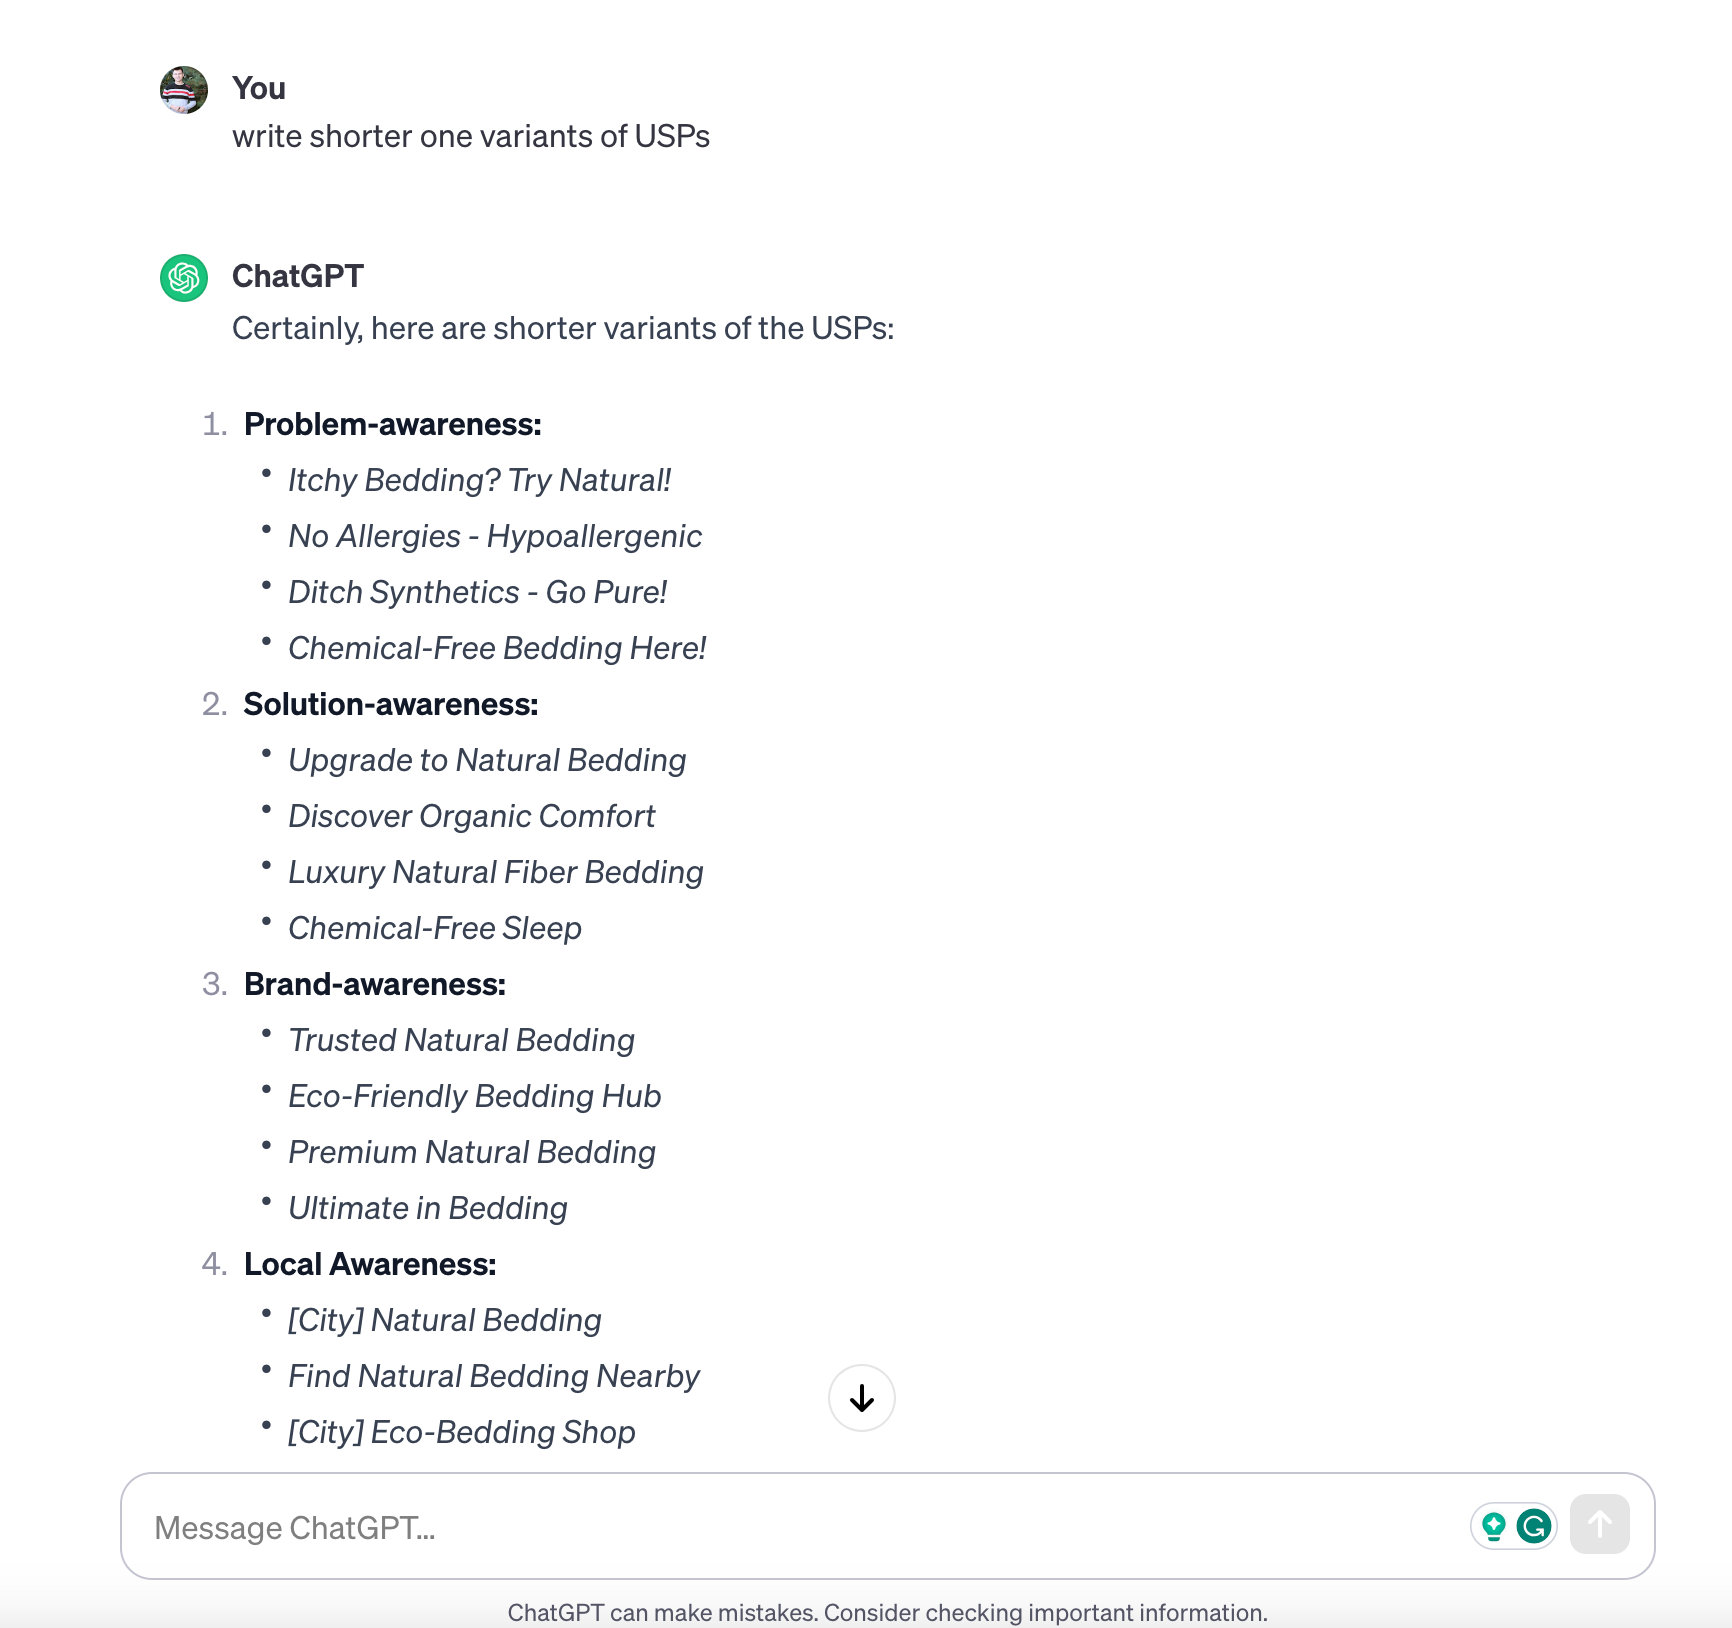Viewport: 1732px width, 1628px height.
Task: Click the scroll-to-bottom down arrow button
Action: (x=861, y=1398)
